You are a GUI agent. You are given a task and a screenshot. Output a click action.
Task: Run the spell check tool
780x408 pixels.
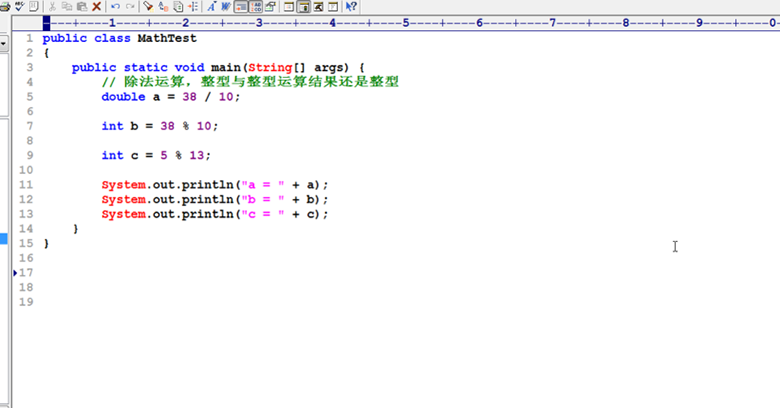(19, 6)
